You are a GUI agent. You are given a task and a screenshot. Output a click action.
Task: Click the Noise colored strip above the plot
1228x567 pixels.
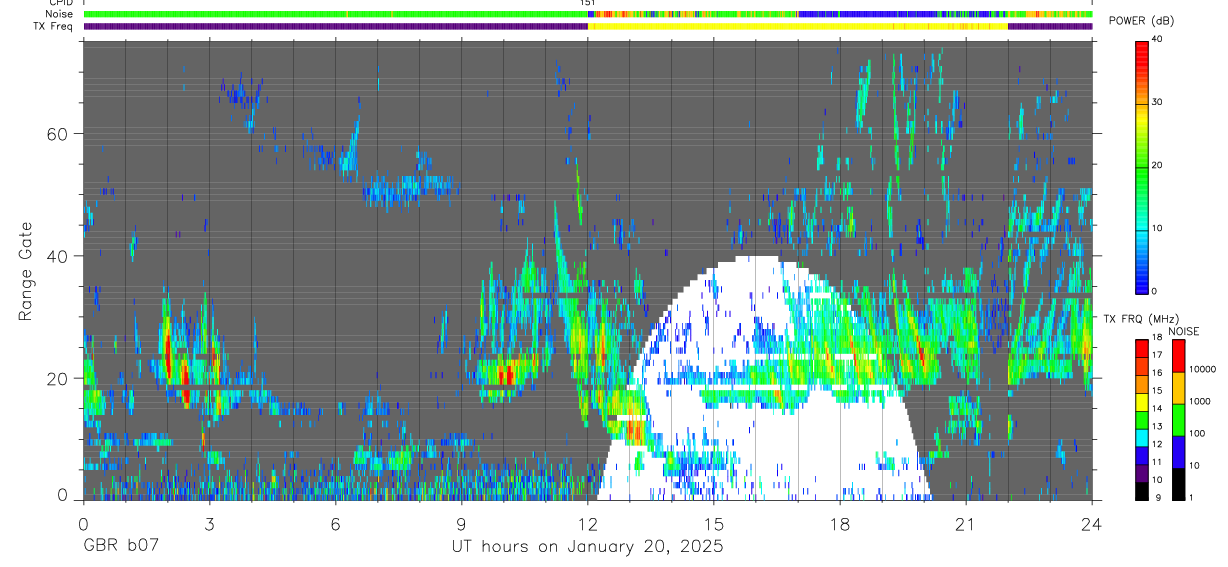point(587,14)
